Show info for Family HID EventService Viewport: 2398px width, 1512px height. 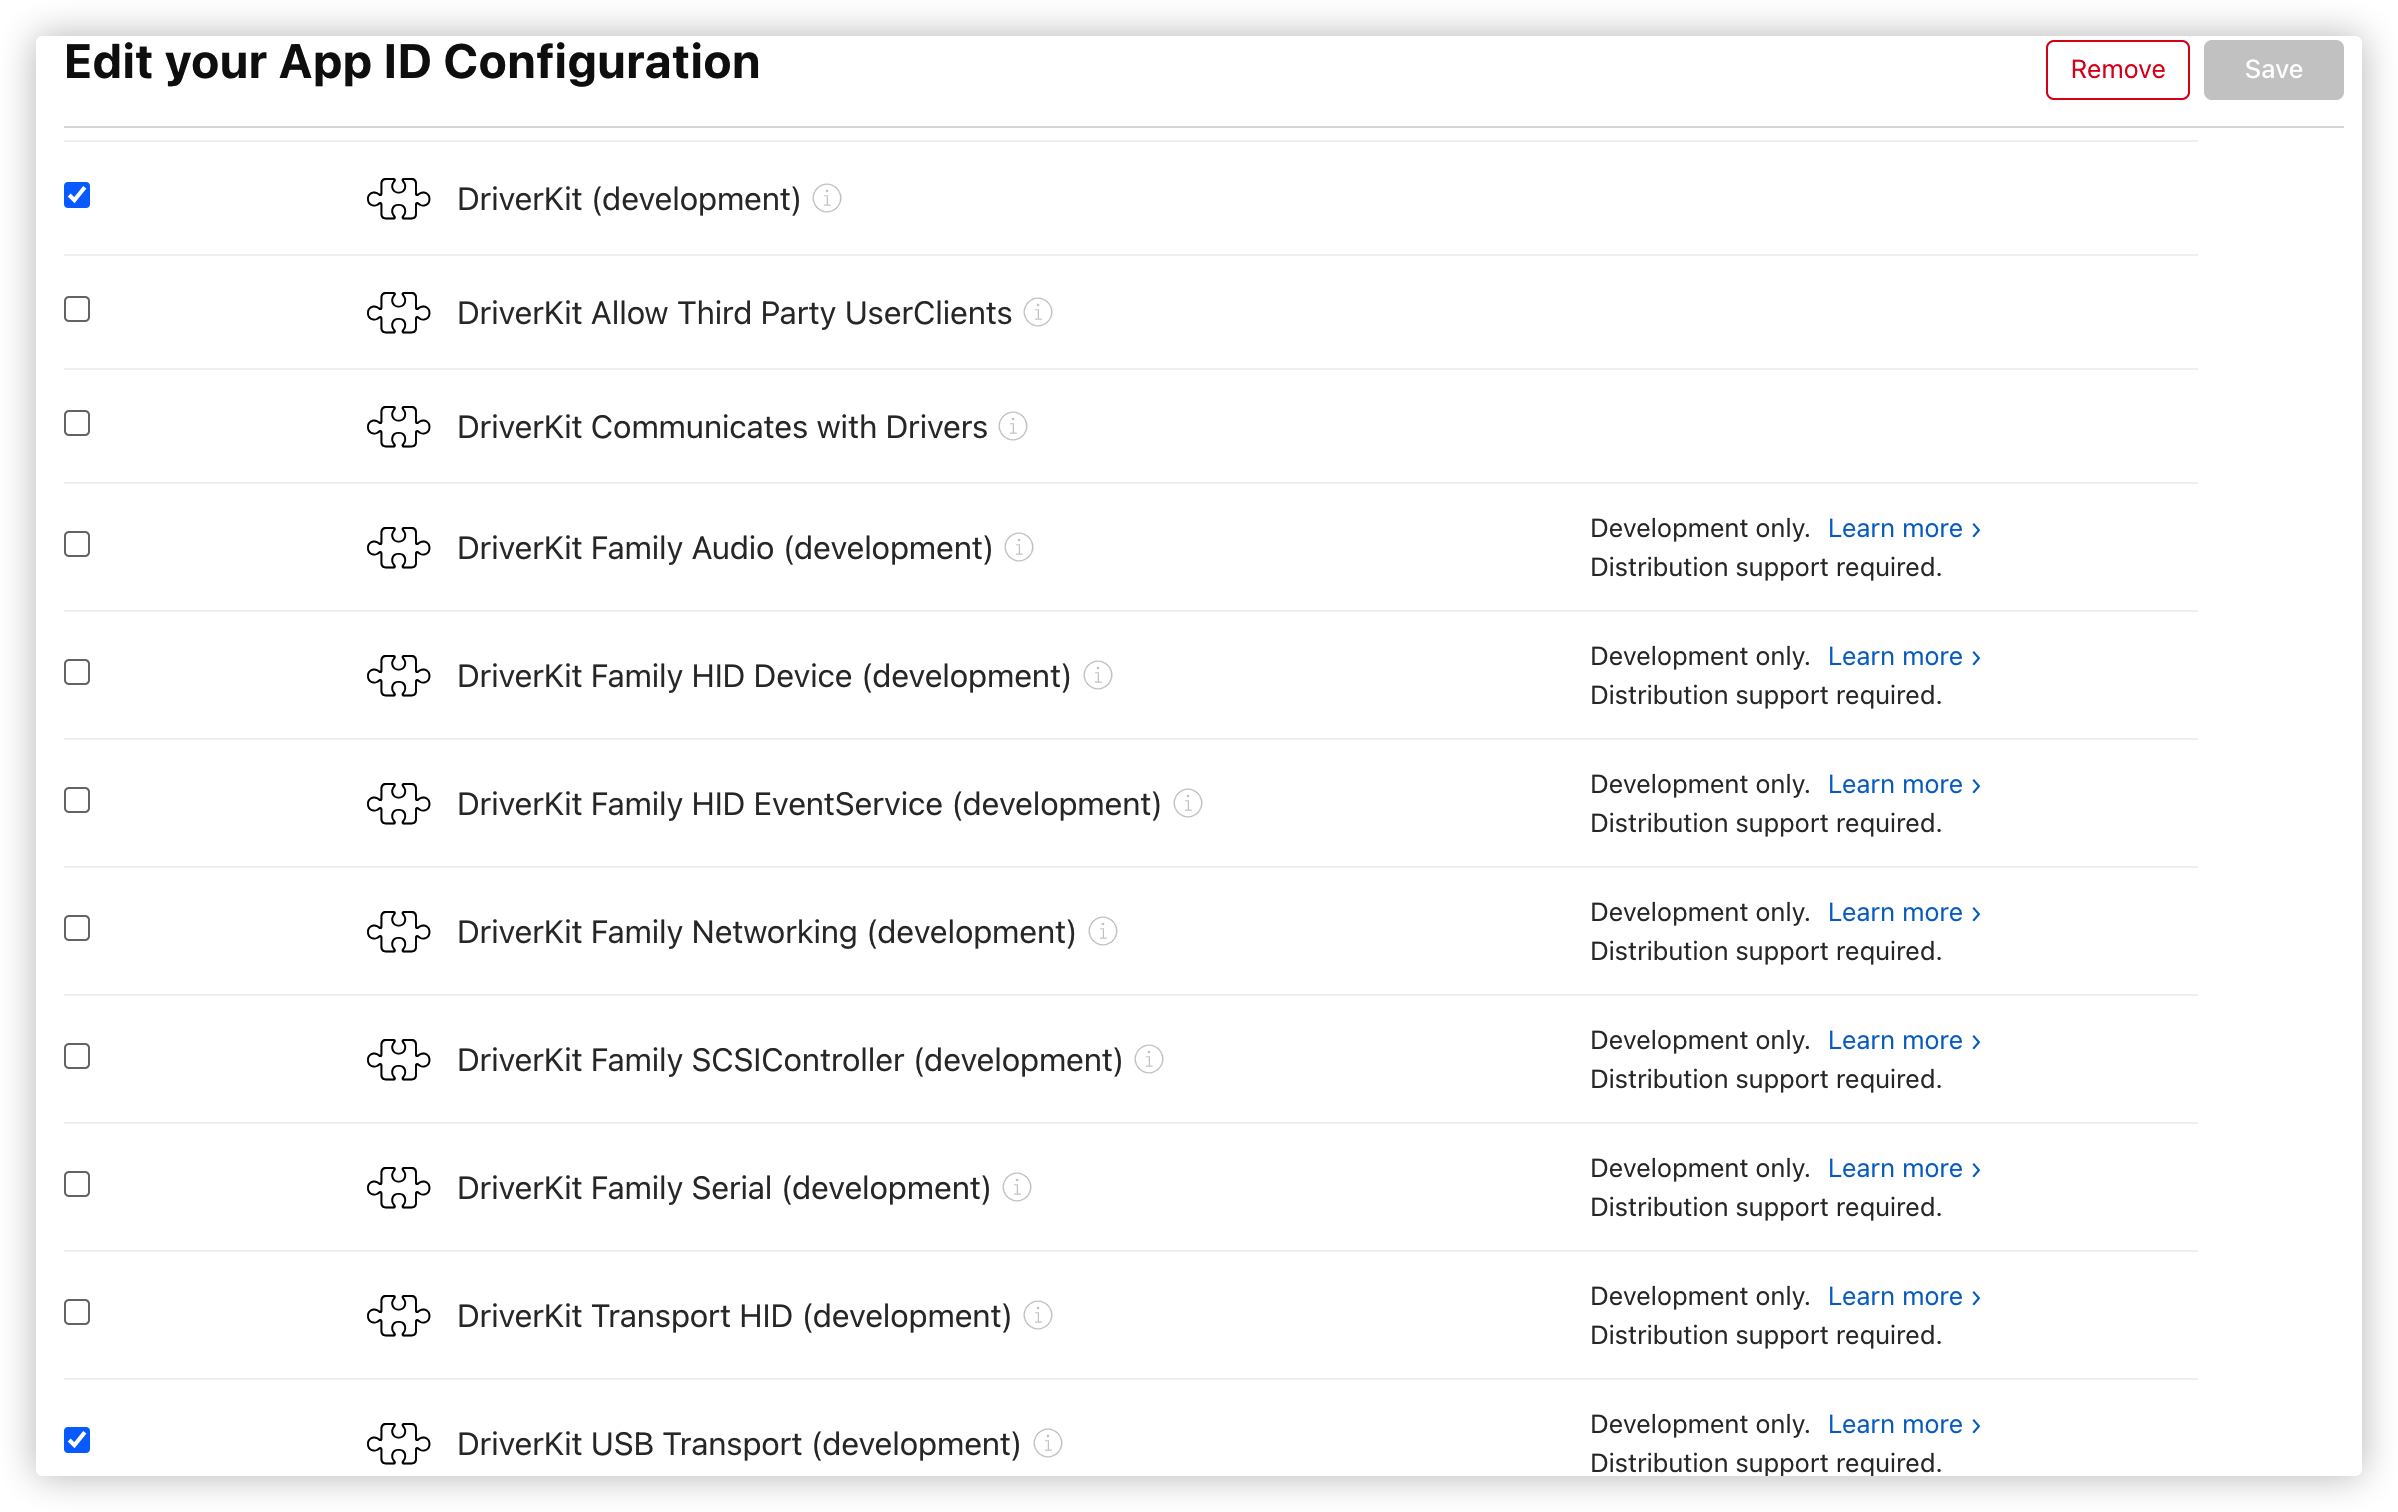click(x=1188, y=803)
